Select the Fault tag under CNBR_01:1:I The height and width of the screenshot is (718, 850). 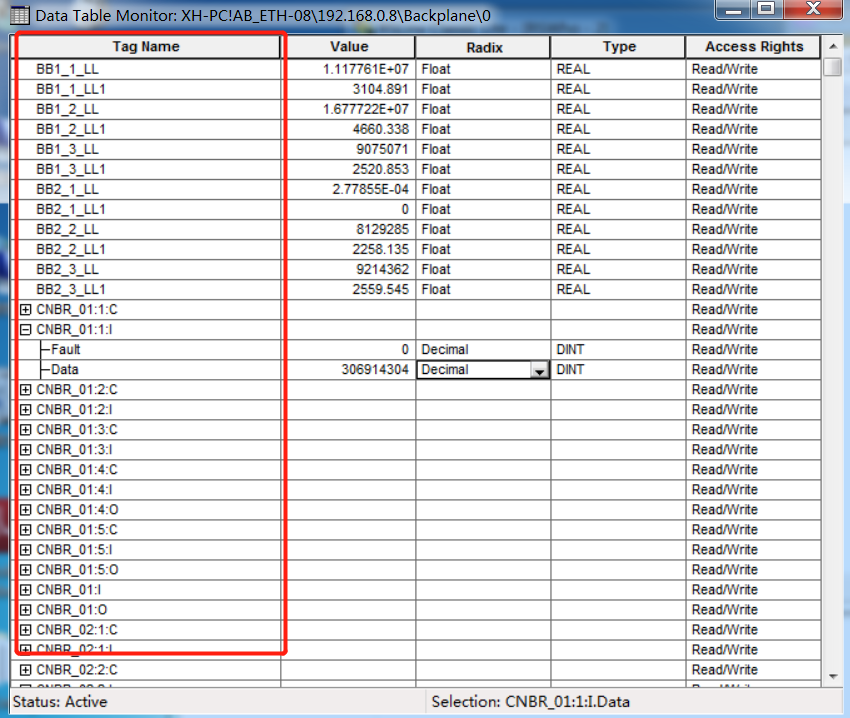coord(66,349)
